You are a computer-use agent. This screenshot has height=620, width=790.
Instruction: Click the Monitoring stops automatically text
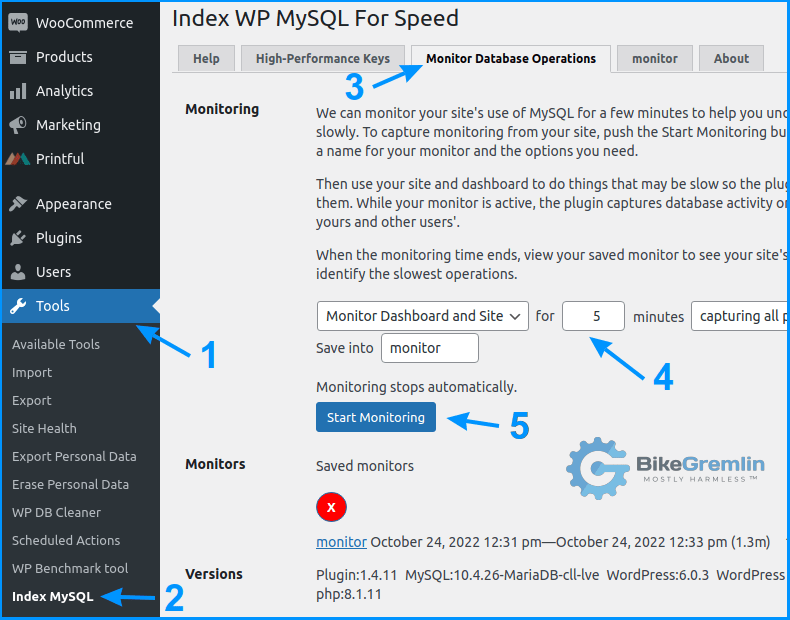pyautogui.click(x=417, y=387)
